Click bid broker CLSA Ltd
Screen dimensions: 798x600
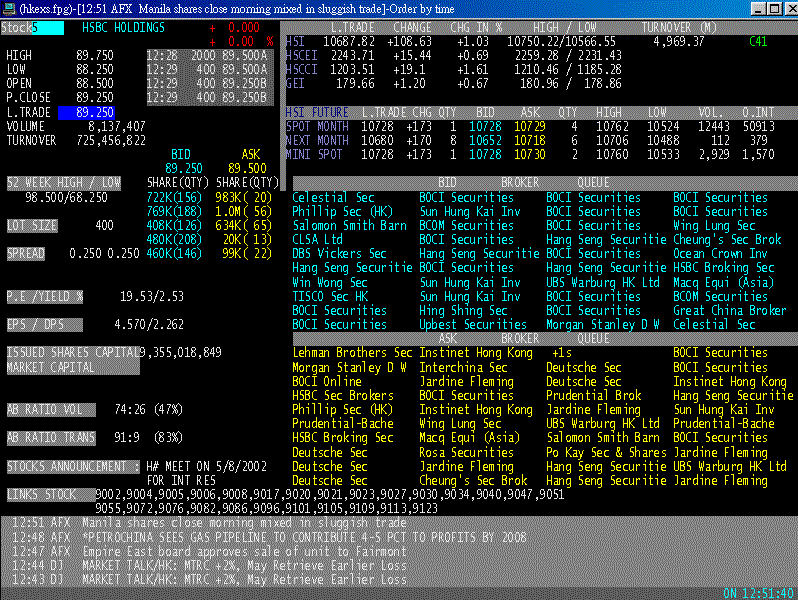[318, 240]
